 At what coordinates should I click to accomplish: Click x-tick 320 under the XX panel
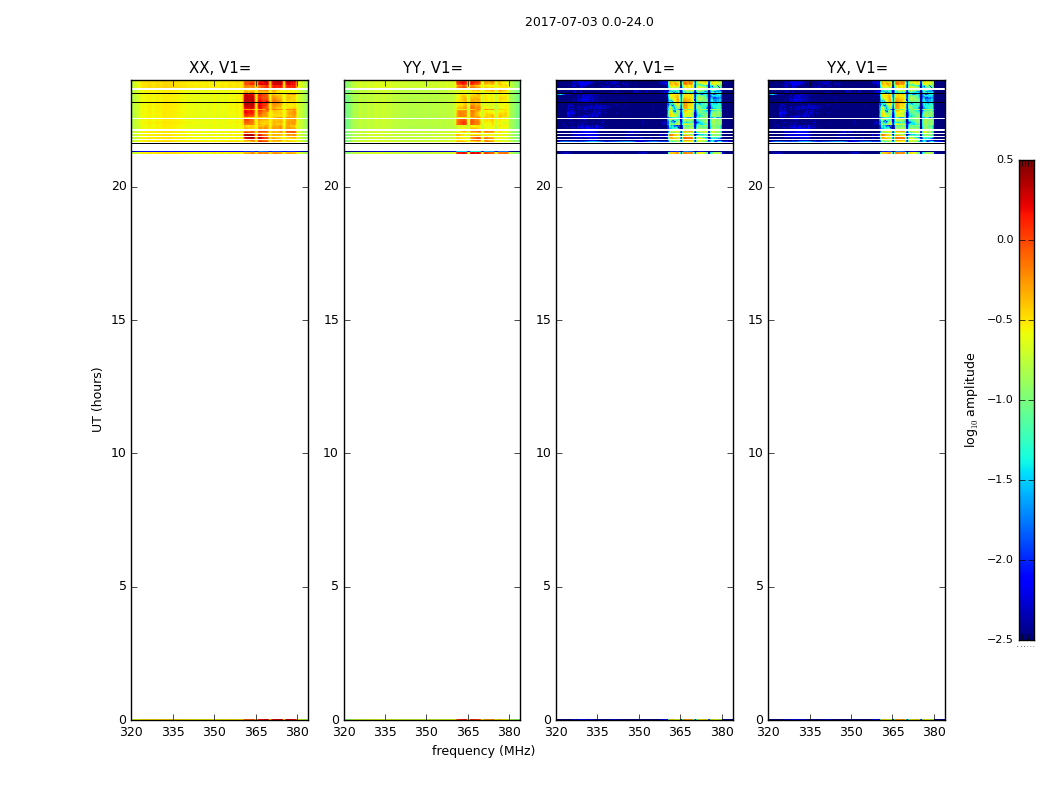click(131, 732)
